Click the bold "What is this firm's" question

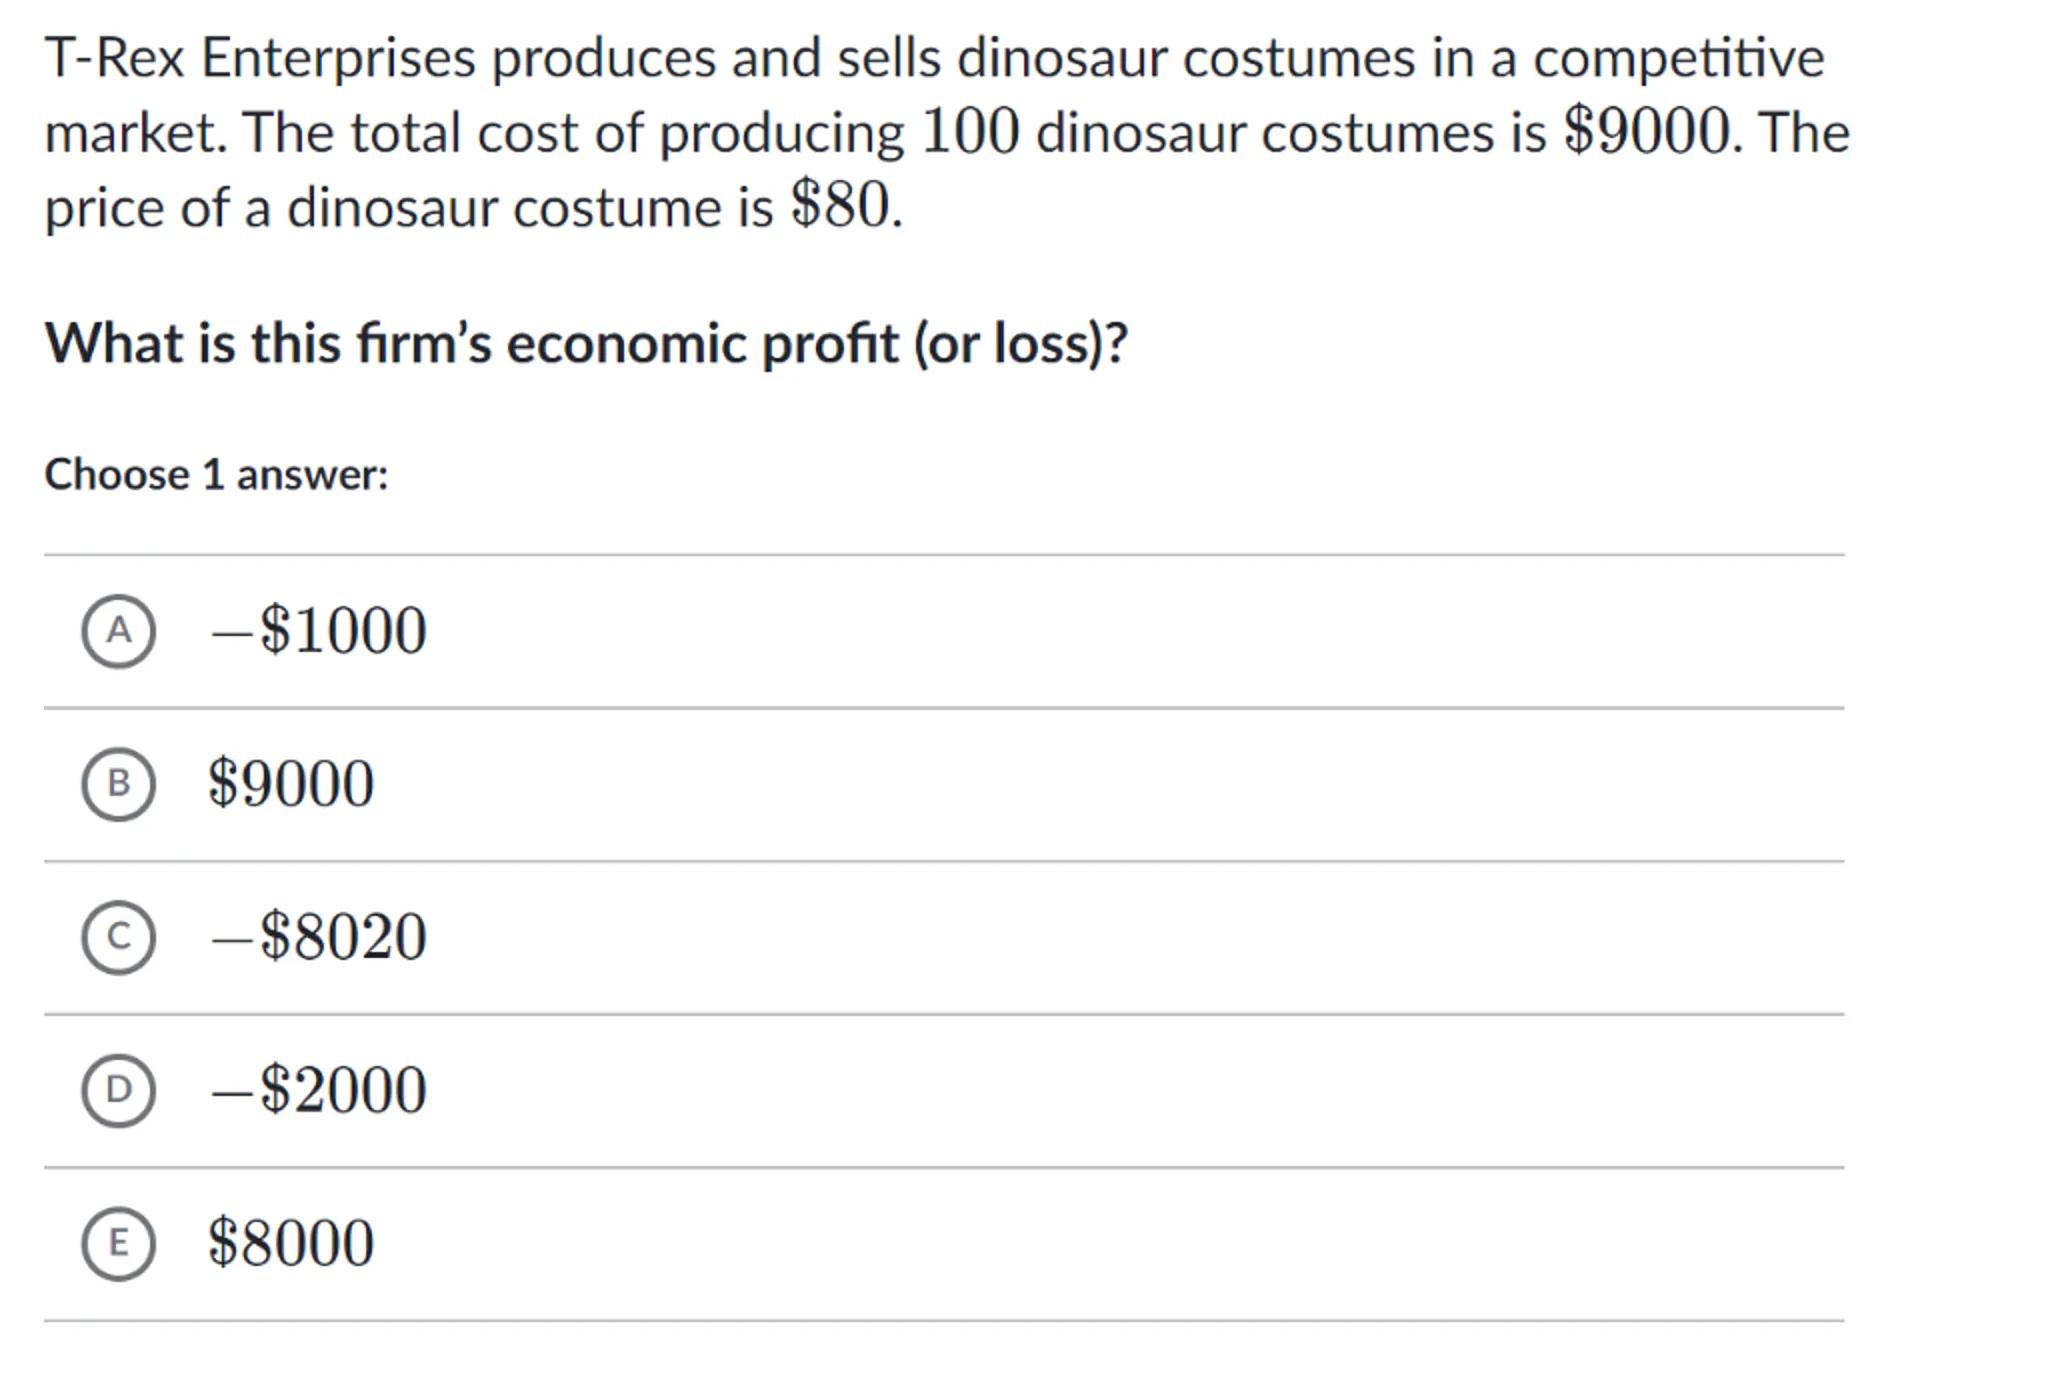tap(270, 344)
